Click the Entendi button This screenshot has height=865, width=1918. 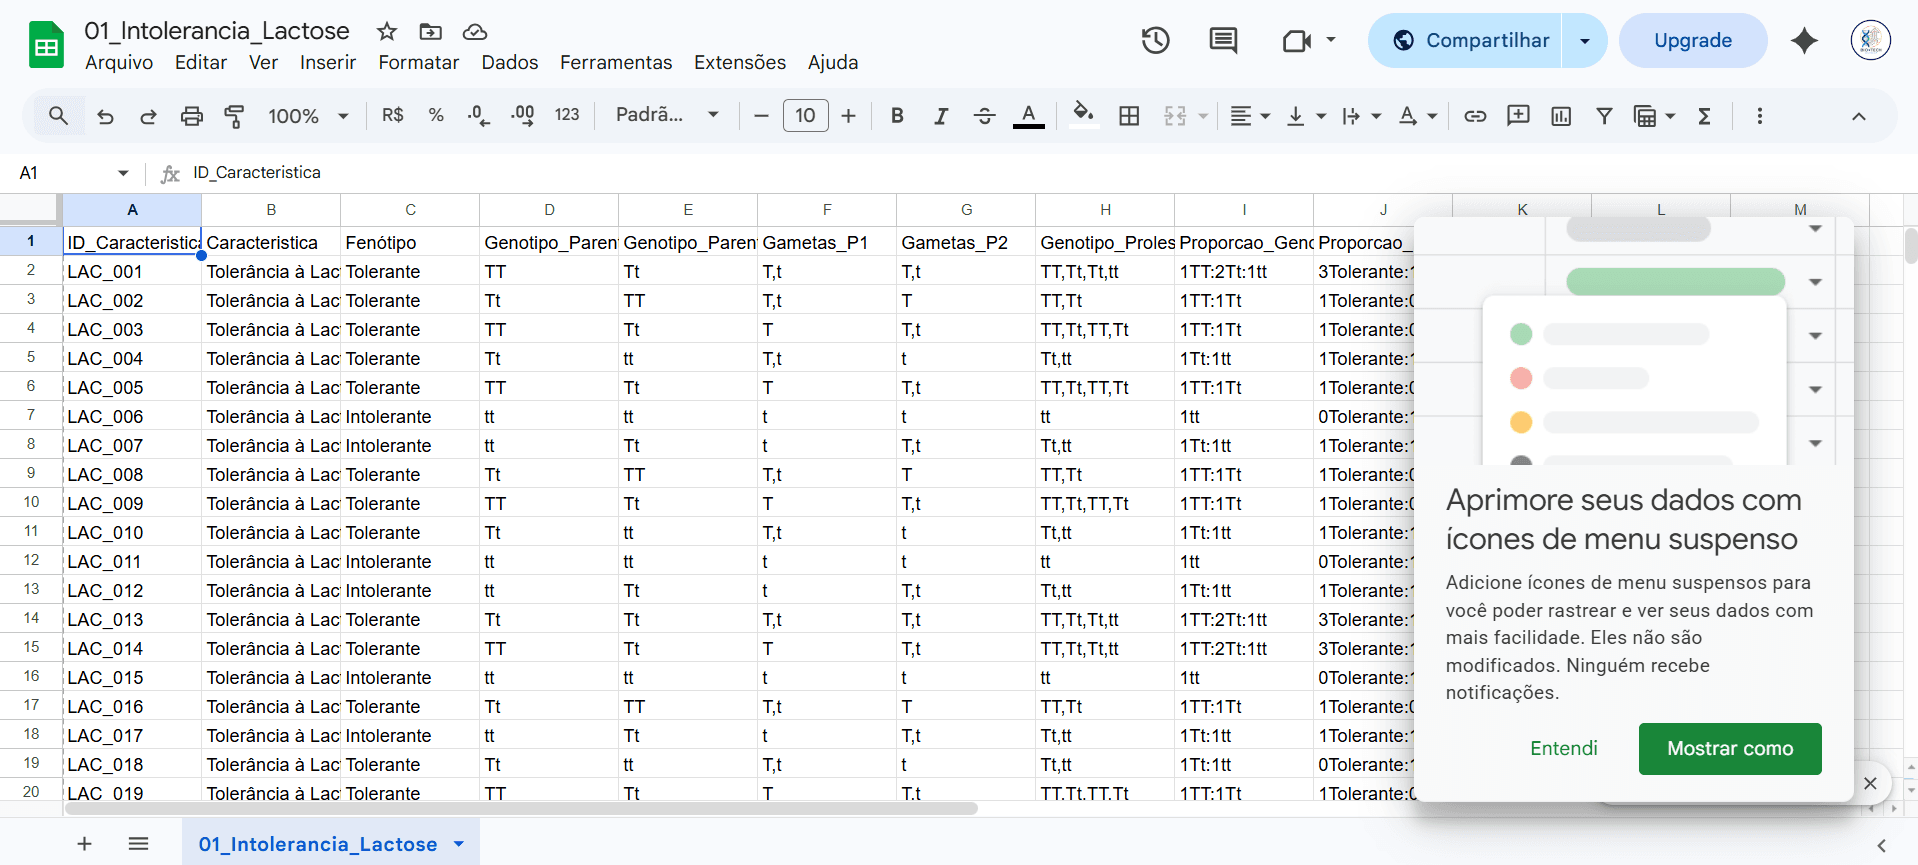(x=1563, y=748)
